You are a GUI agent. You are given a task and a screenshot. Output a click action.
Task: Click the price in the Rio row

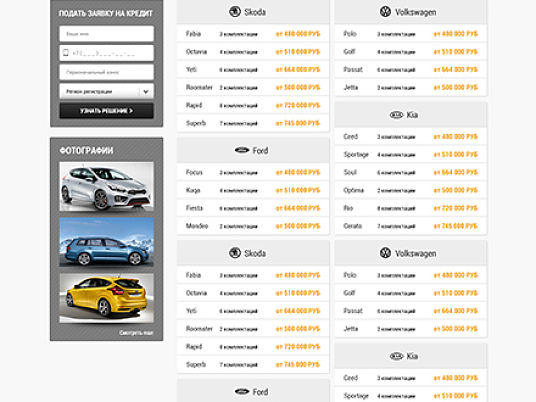tap(456, 208)
